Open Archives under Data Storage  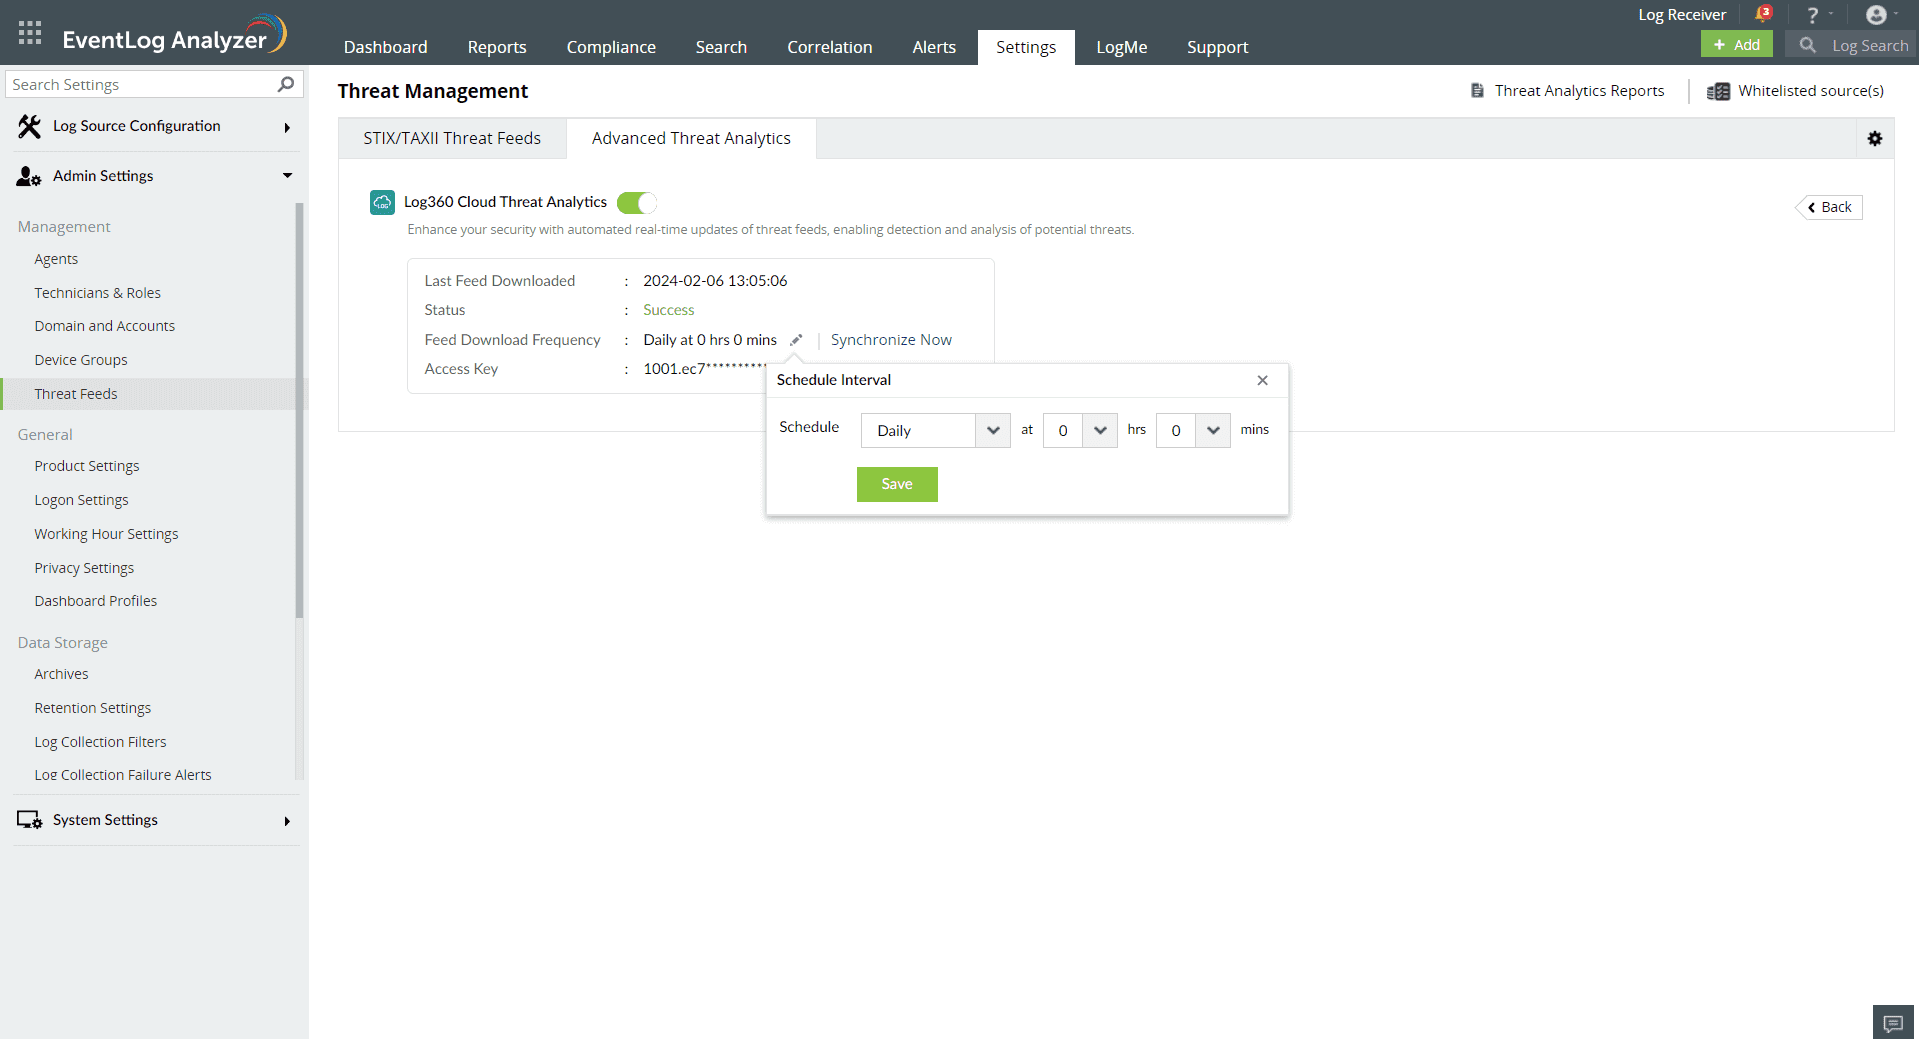pyautogui.click(x=61, y=674)
